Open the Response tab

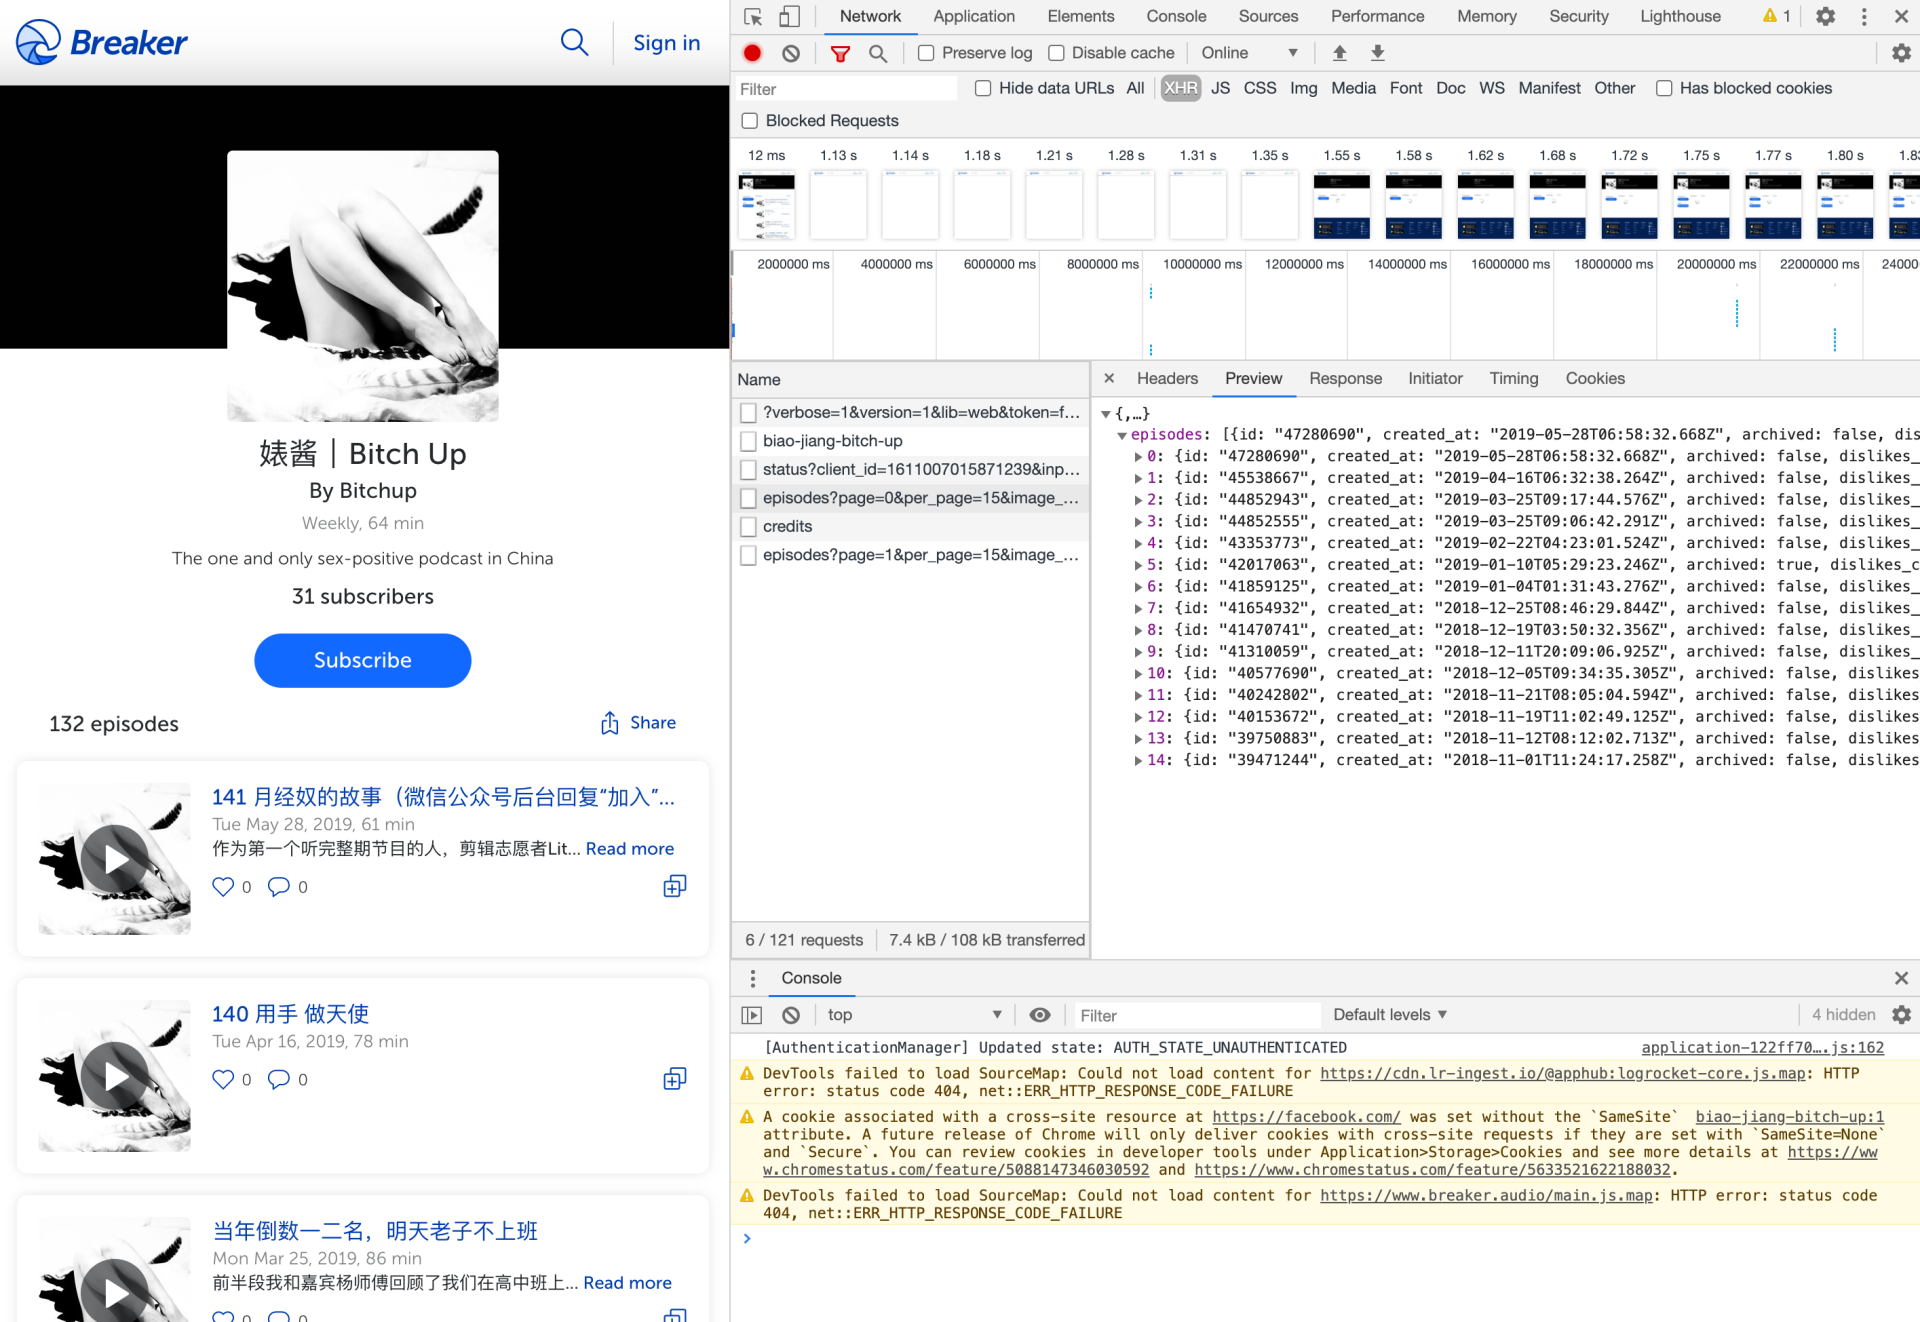(1345, 378)
